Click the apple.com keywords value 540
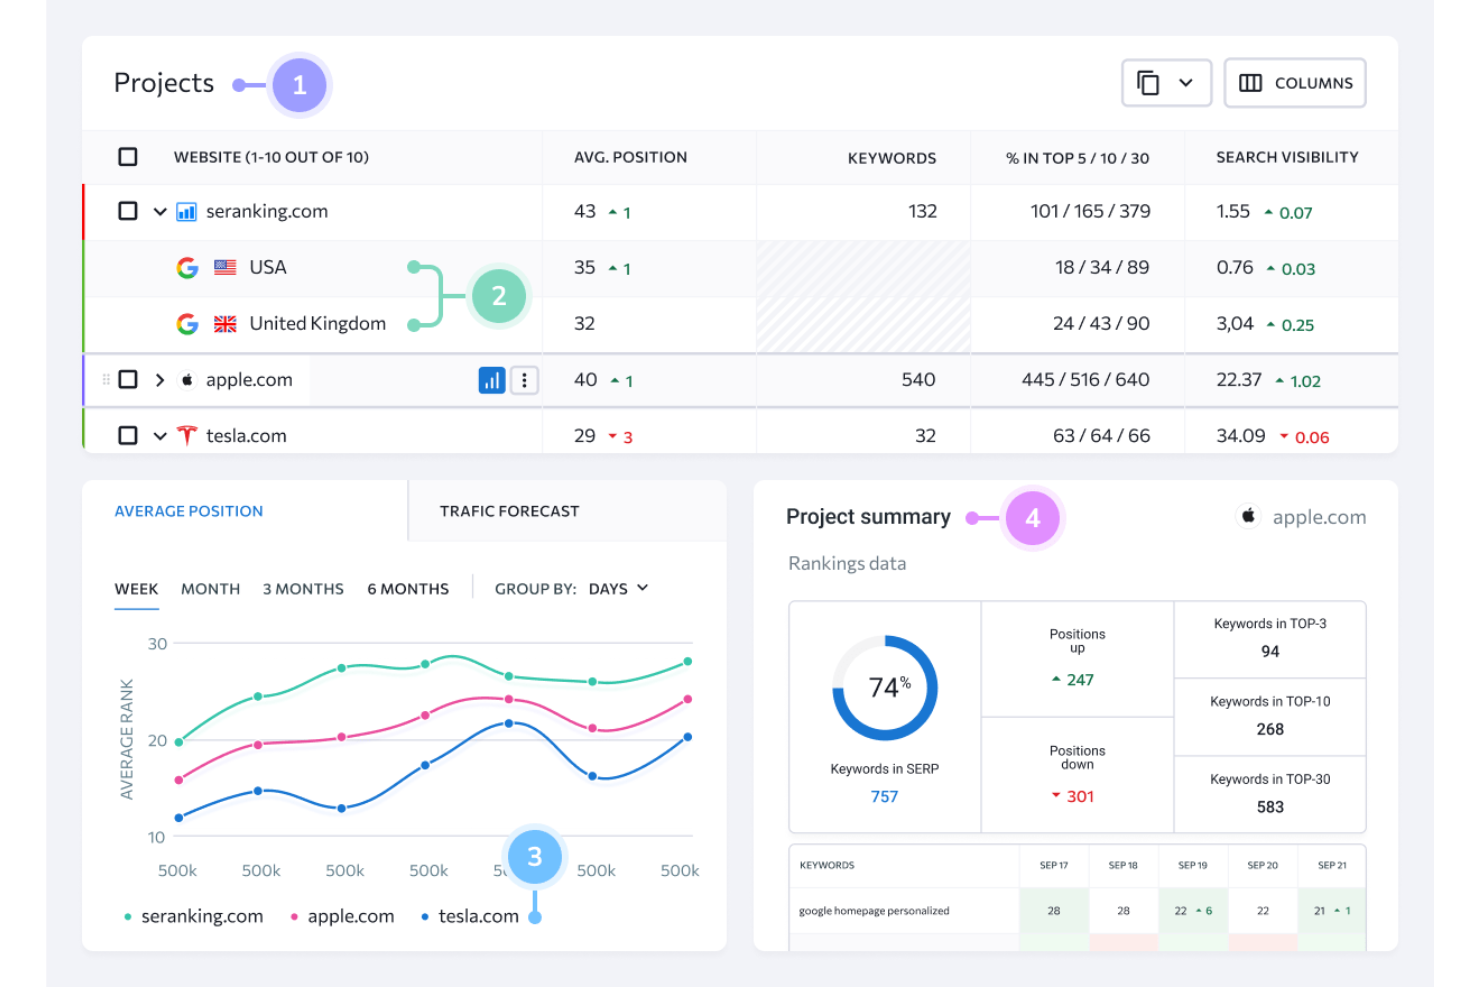Viewport: 1480px width, 987px height. (x=918, y=380)
